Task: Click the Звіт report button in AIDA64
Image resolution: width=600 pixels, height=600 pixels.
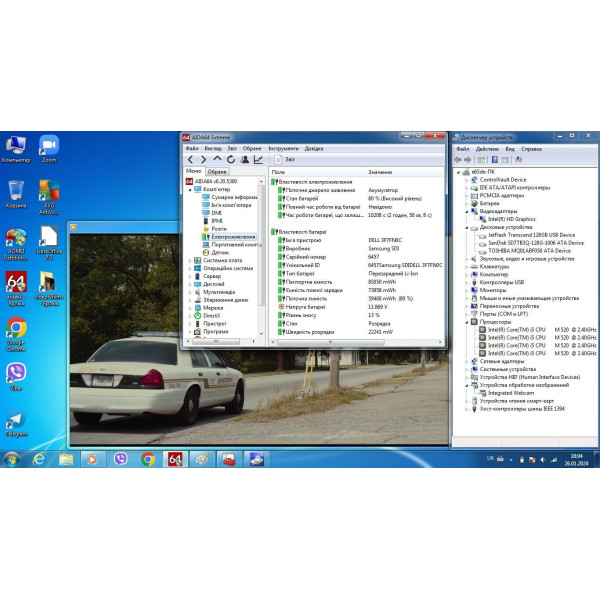Action: tap(285, 160)
